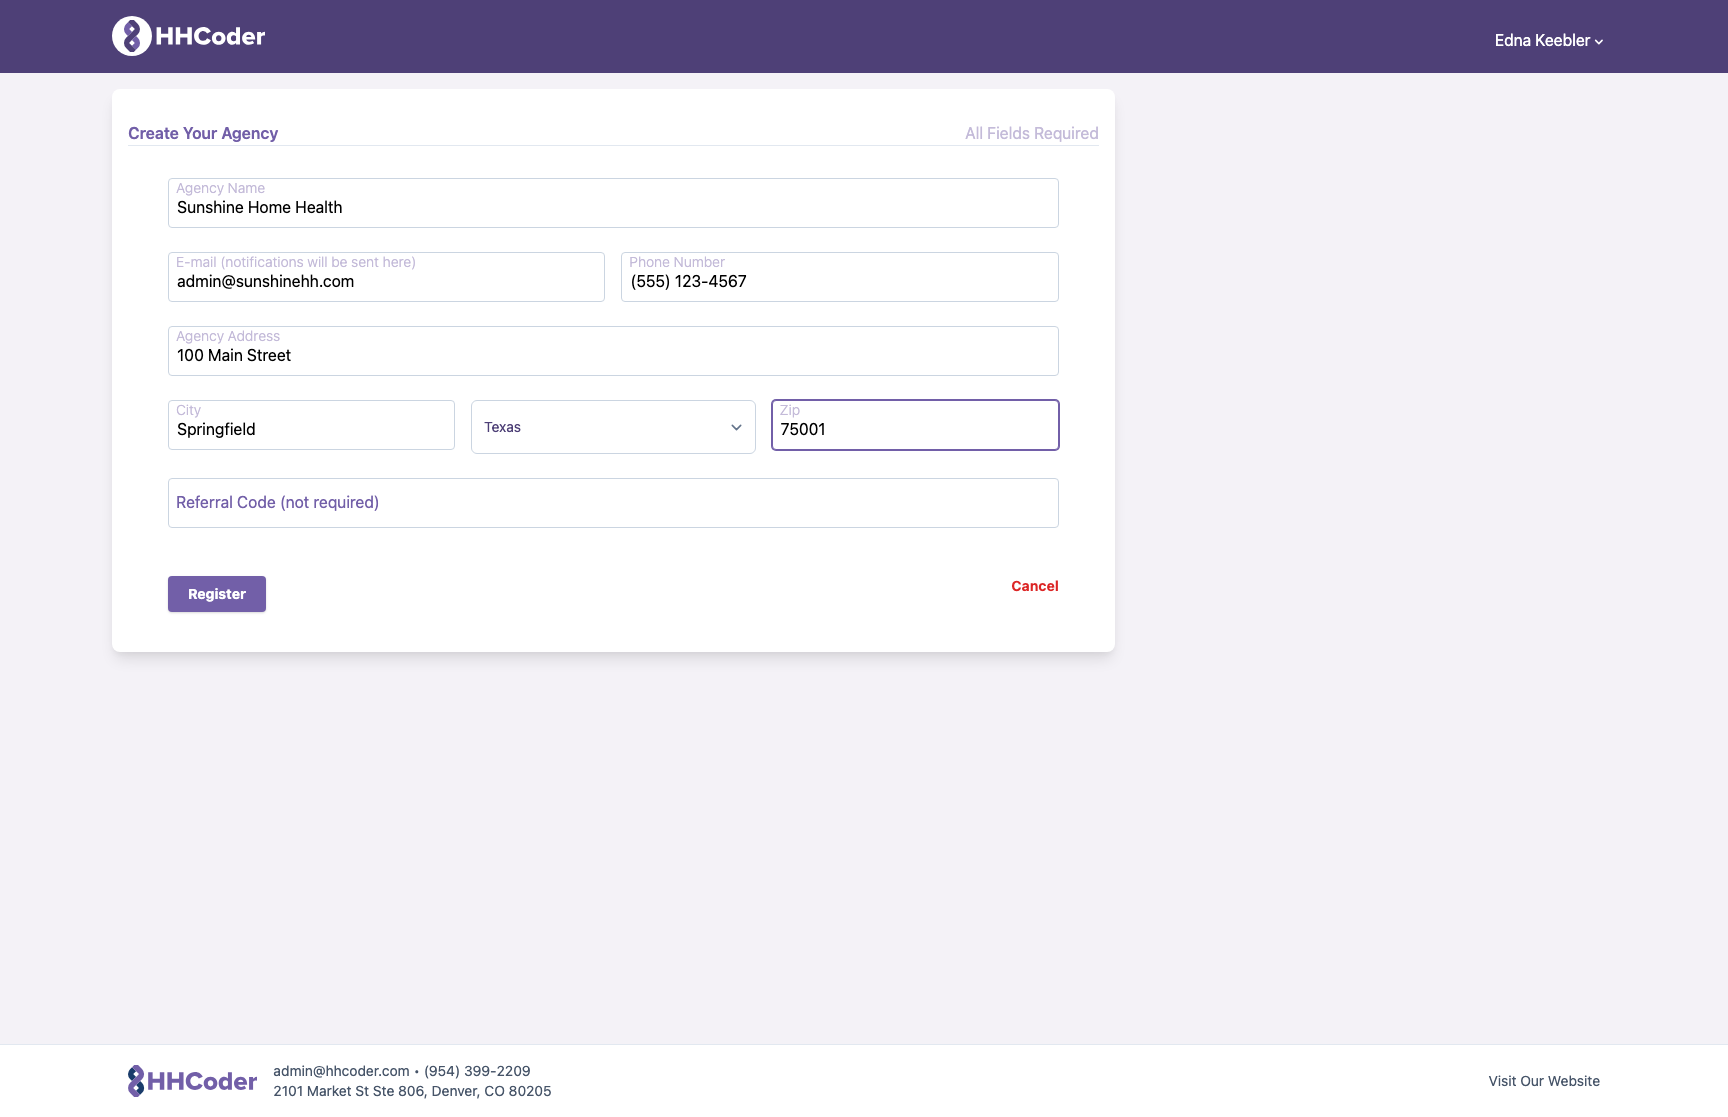Click the Denver address in the footer
This screenshot has width=1728, height=1117.
tap(412, 1091)
